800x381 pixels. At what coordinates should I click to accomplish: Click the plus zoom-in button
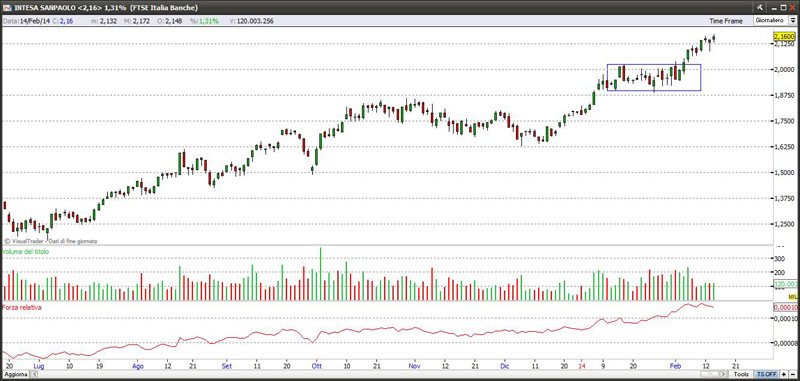(784, 374)
